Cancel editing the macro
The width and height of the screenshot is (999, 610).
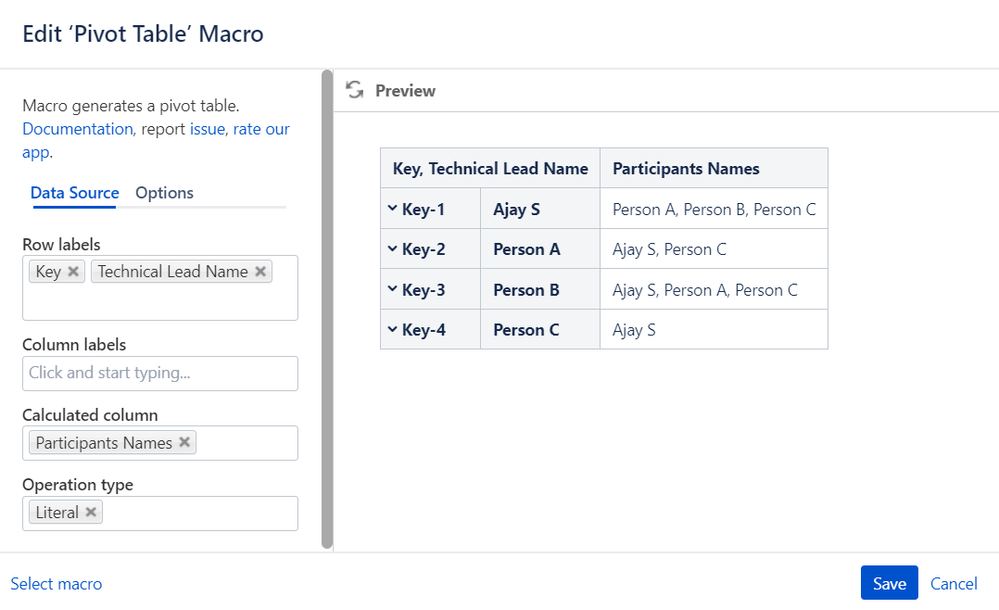coord(953,584)
